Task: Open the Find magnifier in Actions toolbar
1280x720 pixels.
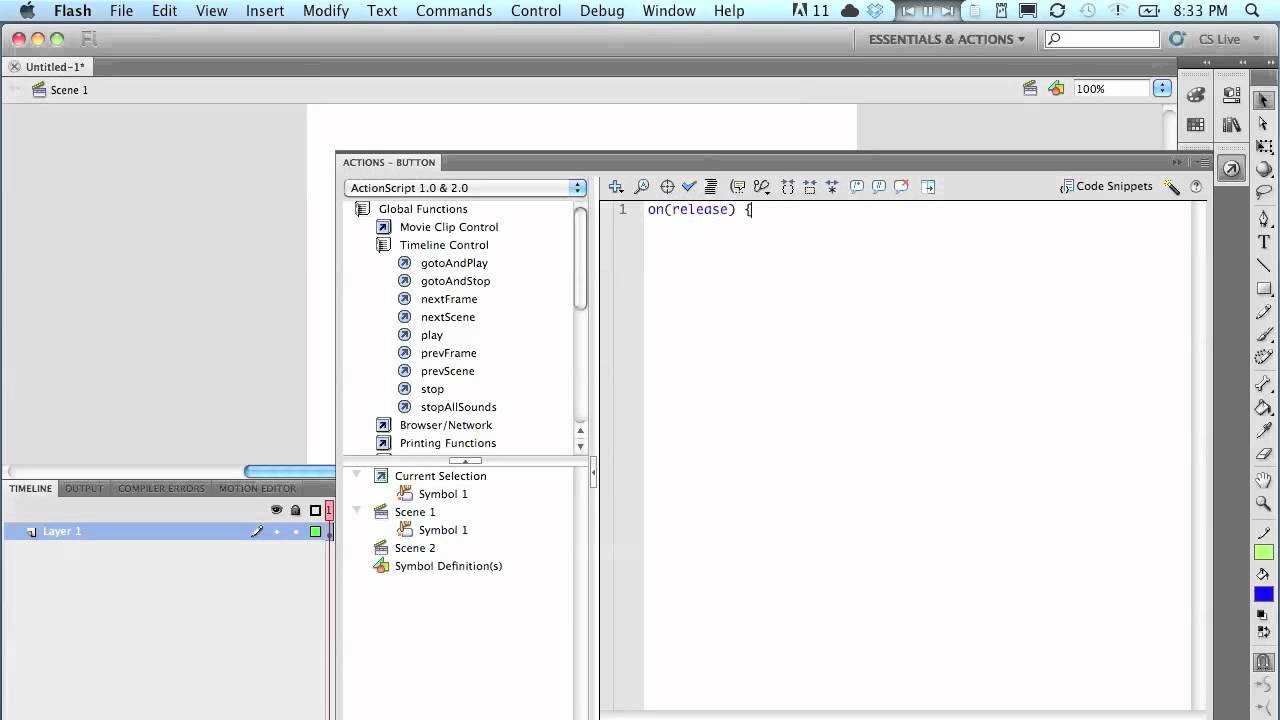Action: [642, 187]
